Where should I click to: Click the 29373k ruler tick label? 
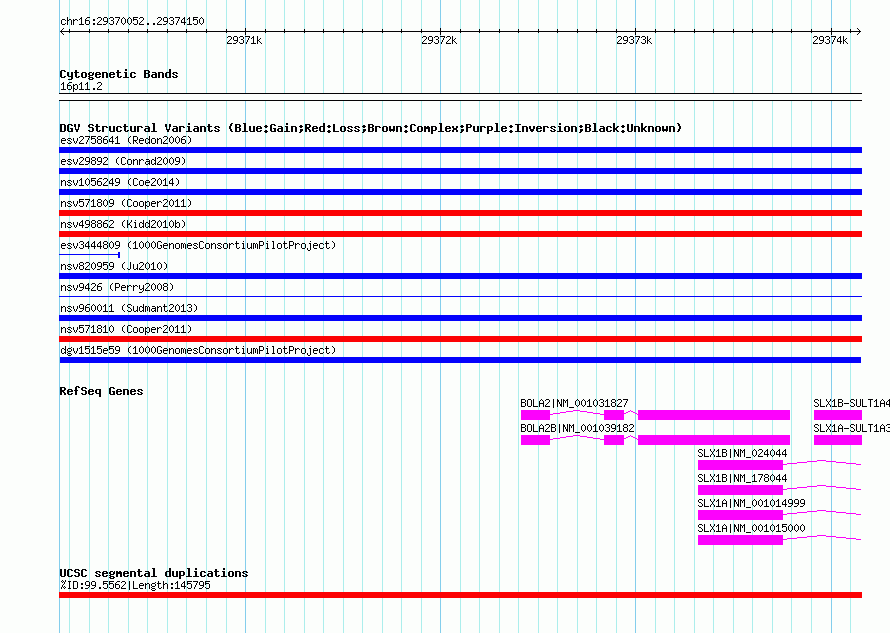tap(634, 40)
